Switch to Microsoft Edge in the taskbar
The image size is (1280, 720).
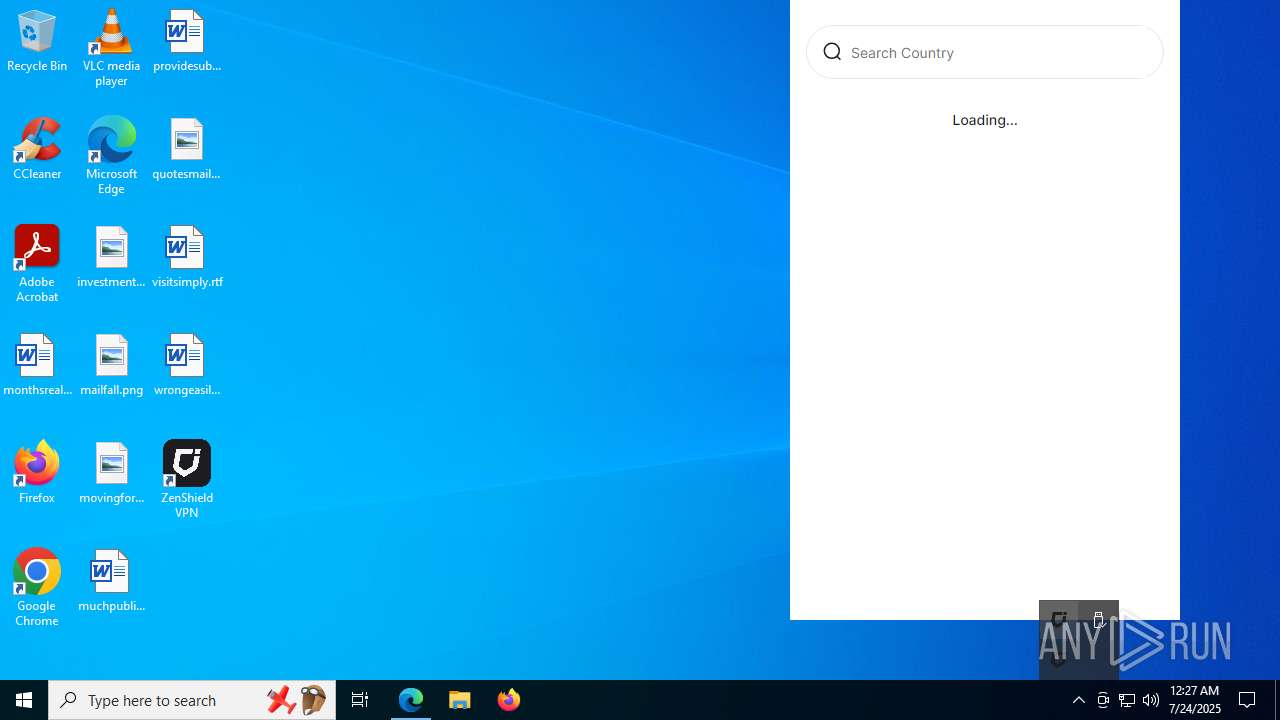(x=411, y=700)
